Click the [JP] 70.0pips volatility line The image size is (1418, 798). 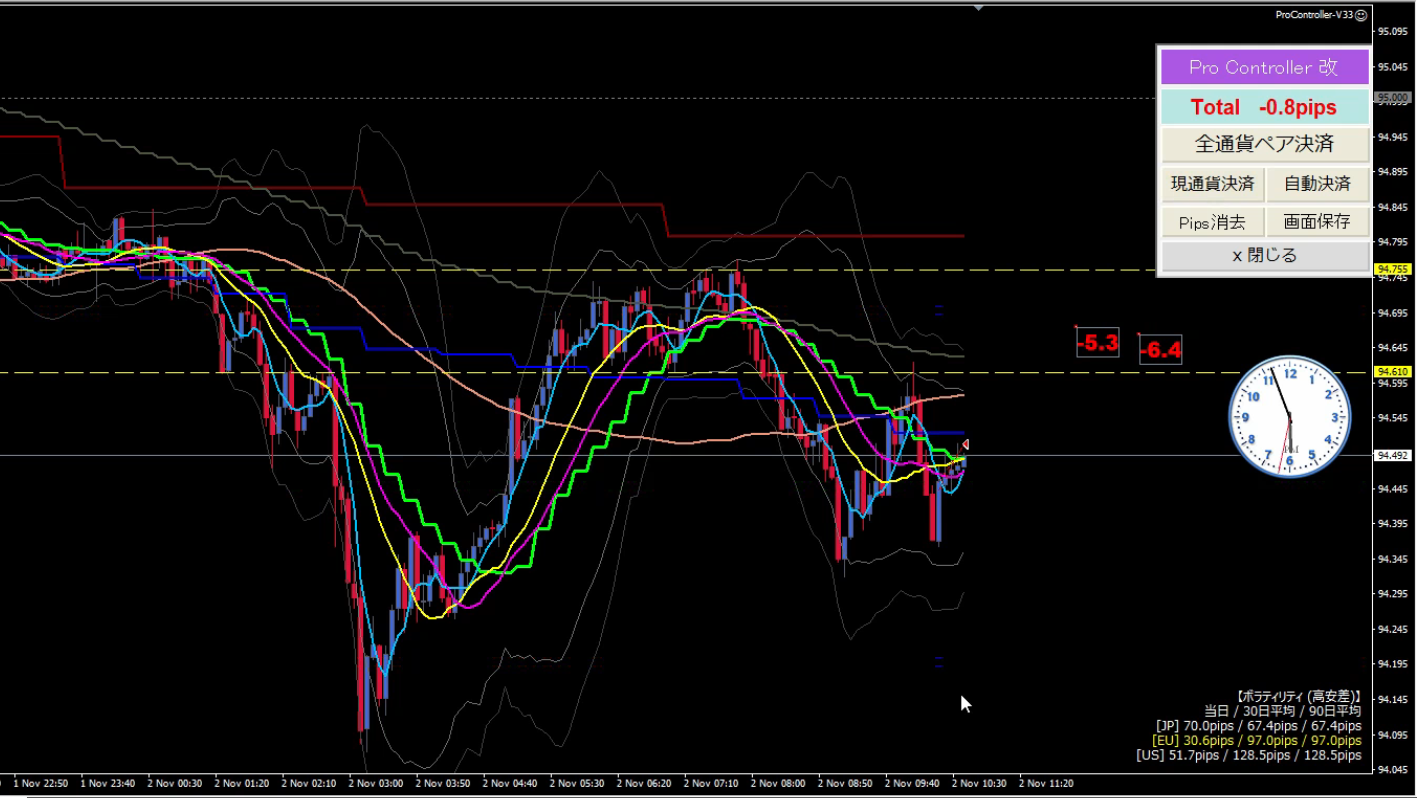1258,726
